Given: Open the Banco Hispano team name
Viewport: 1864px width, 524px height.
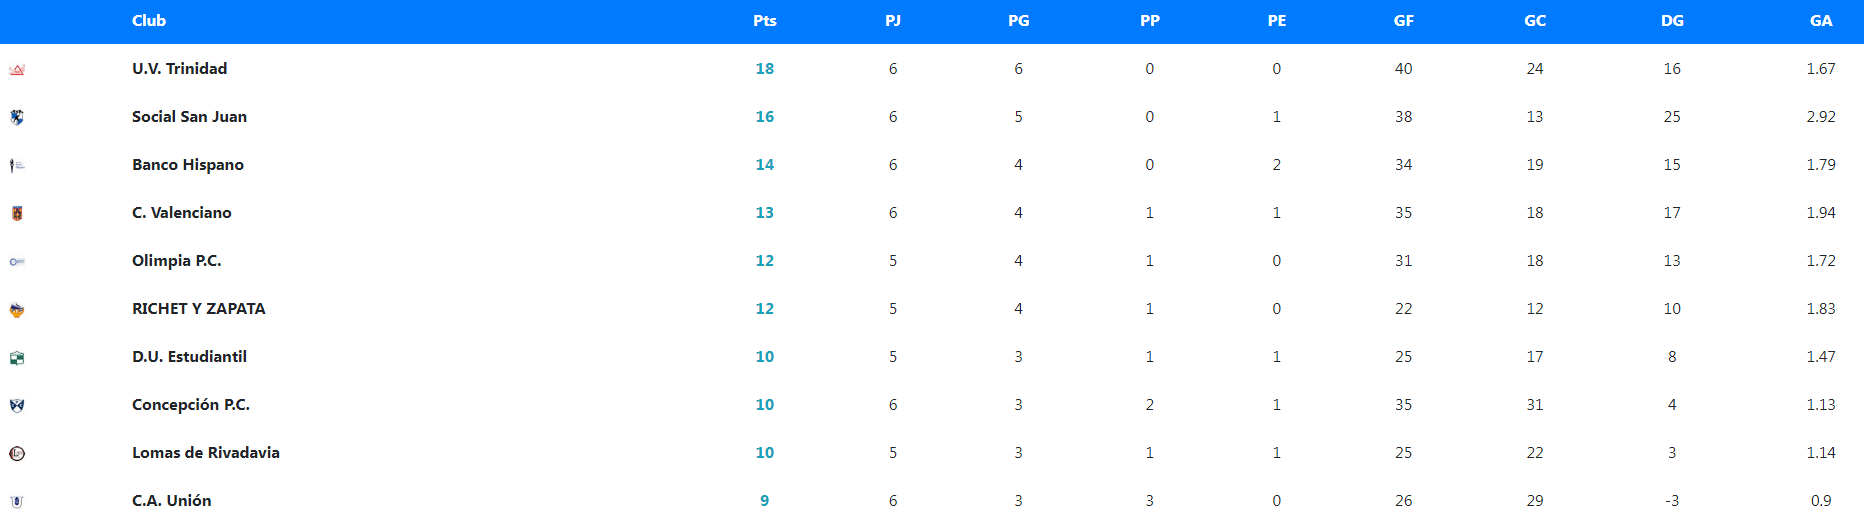Looking at the screenshot, I should click(188, 165).
